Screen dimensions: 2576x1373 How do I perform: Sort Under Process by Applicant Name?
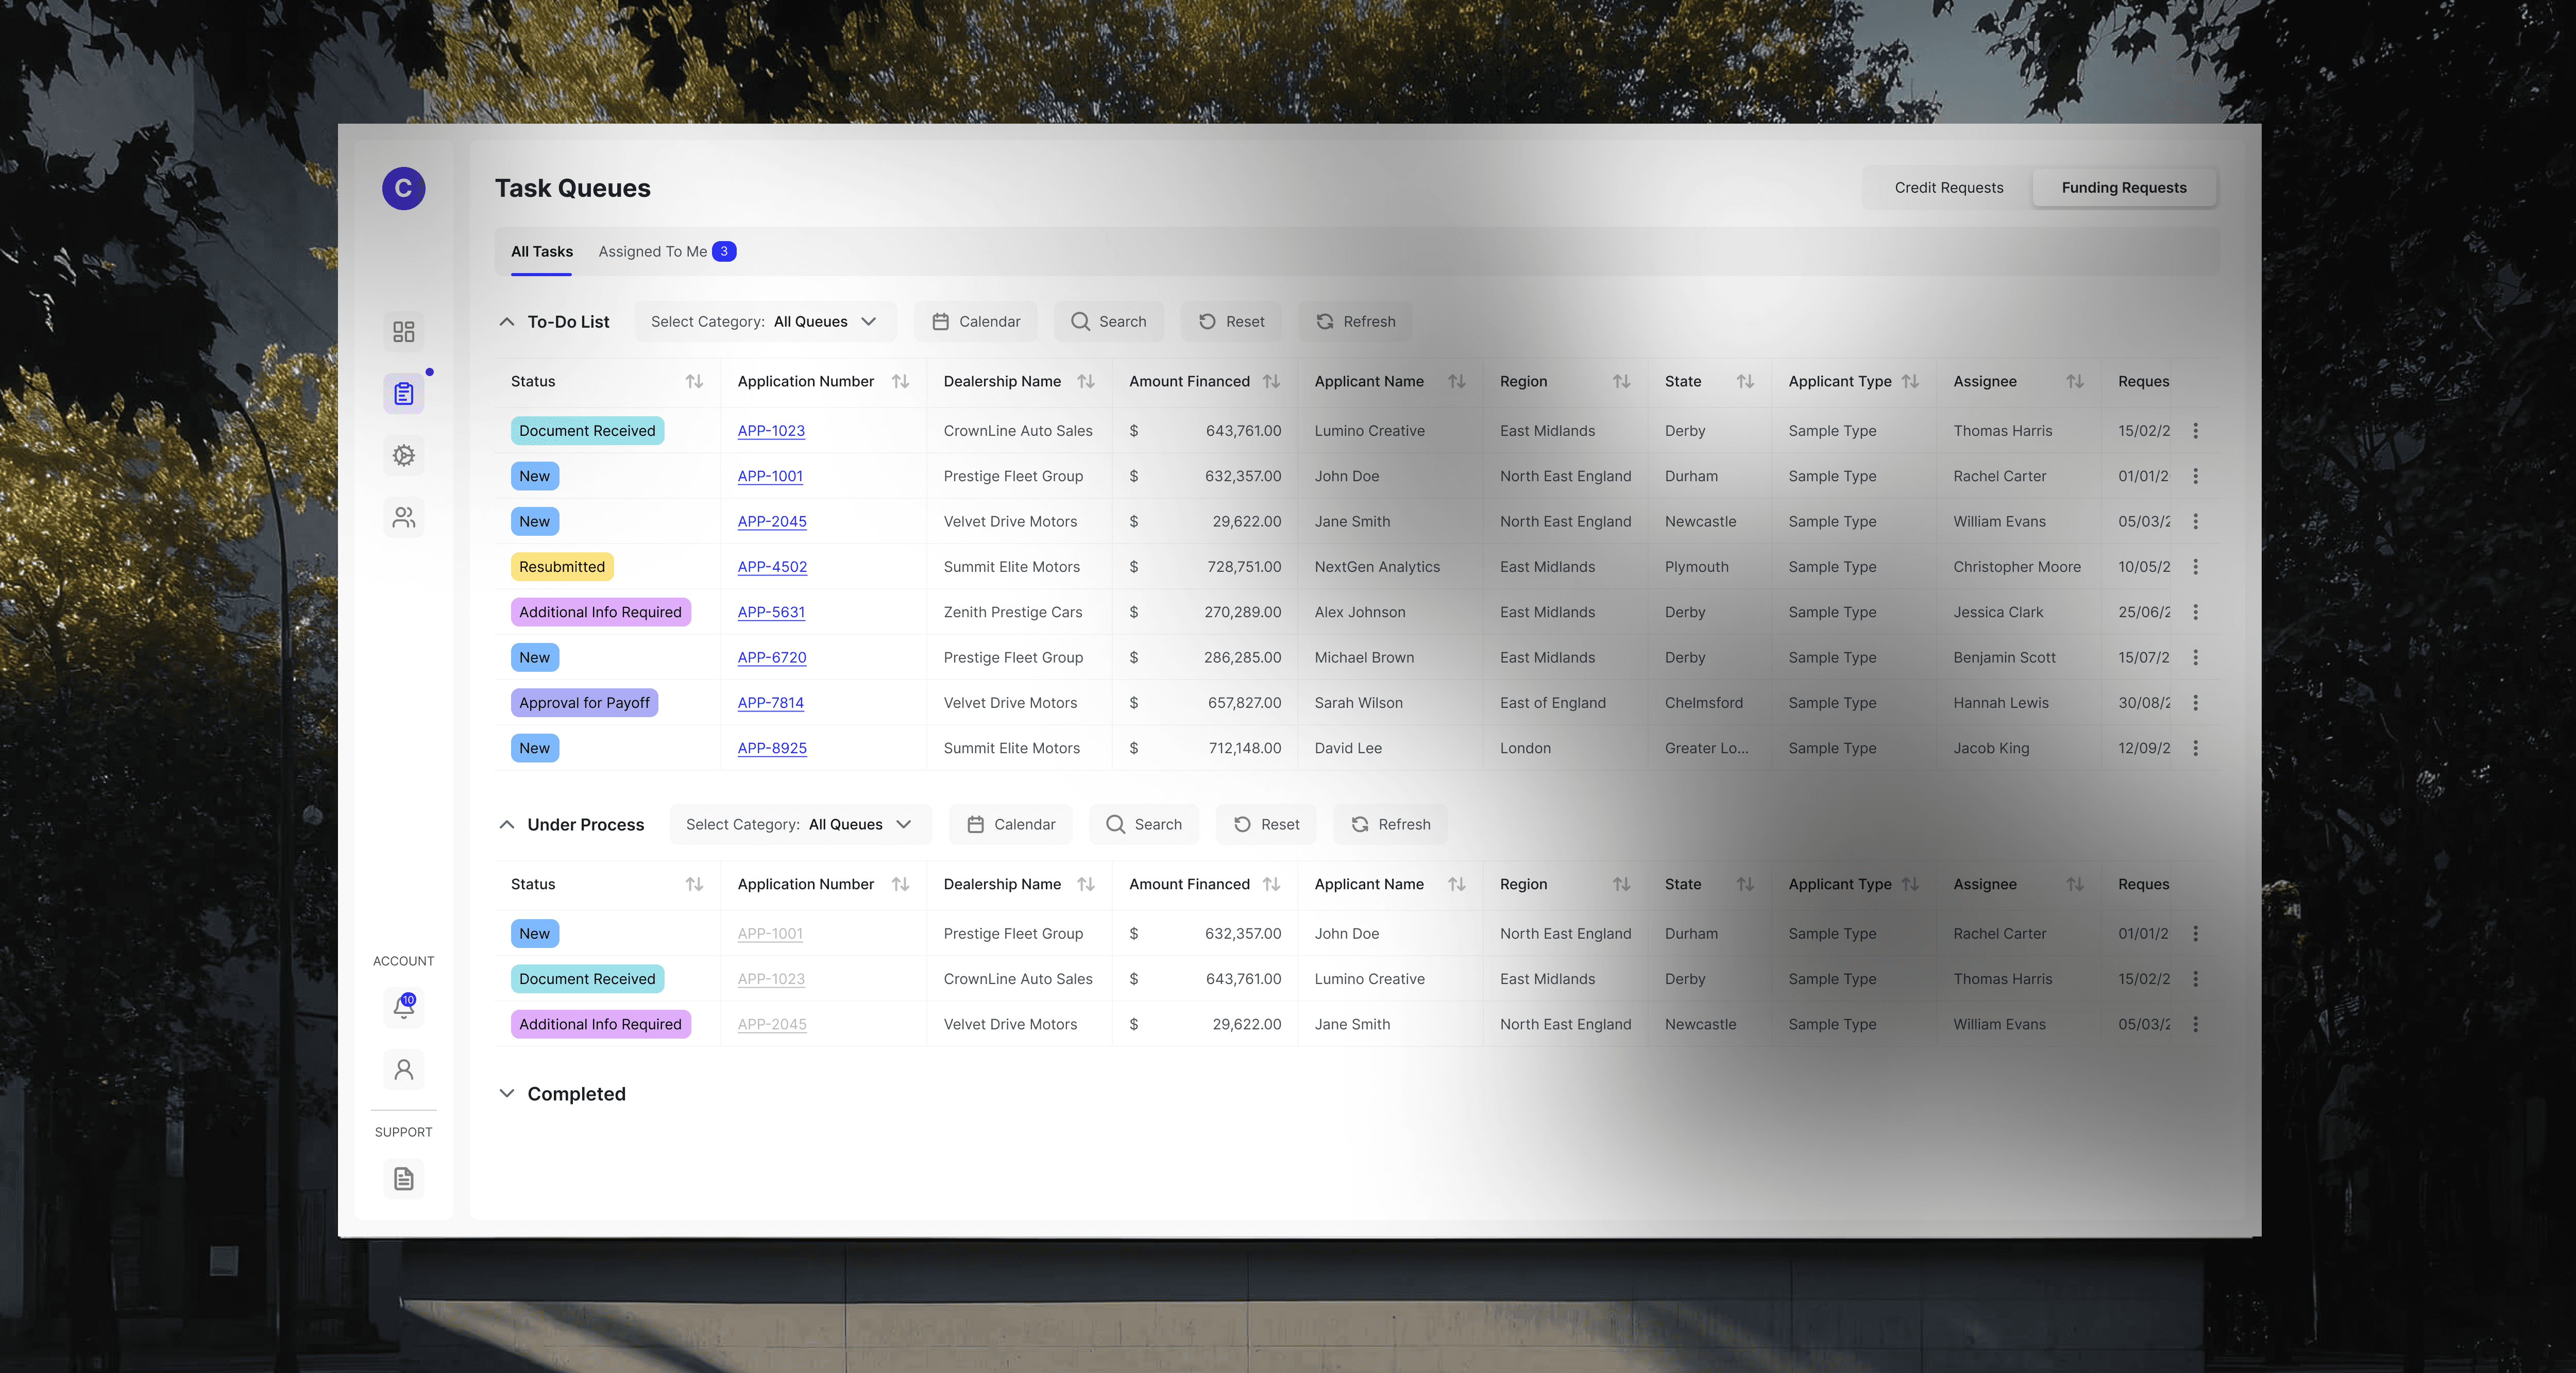[1456, 884]
